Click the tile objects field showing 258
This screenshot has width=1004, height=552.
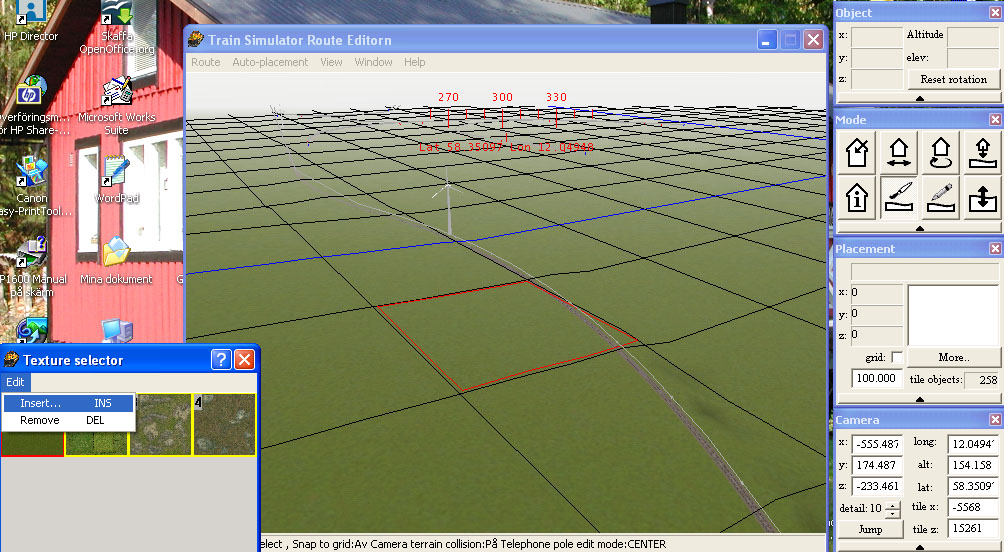982,380
